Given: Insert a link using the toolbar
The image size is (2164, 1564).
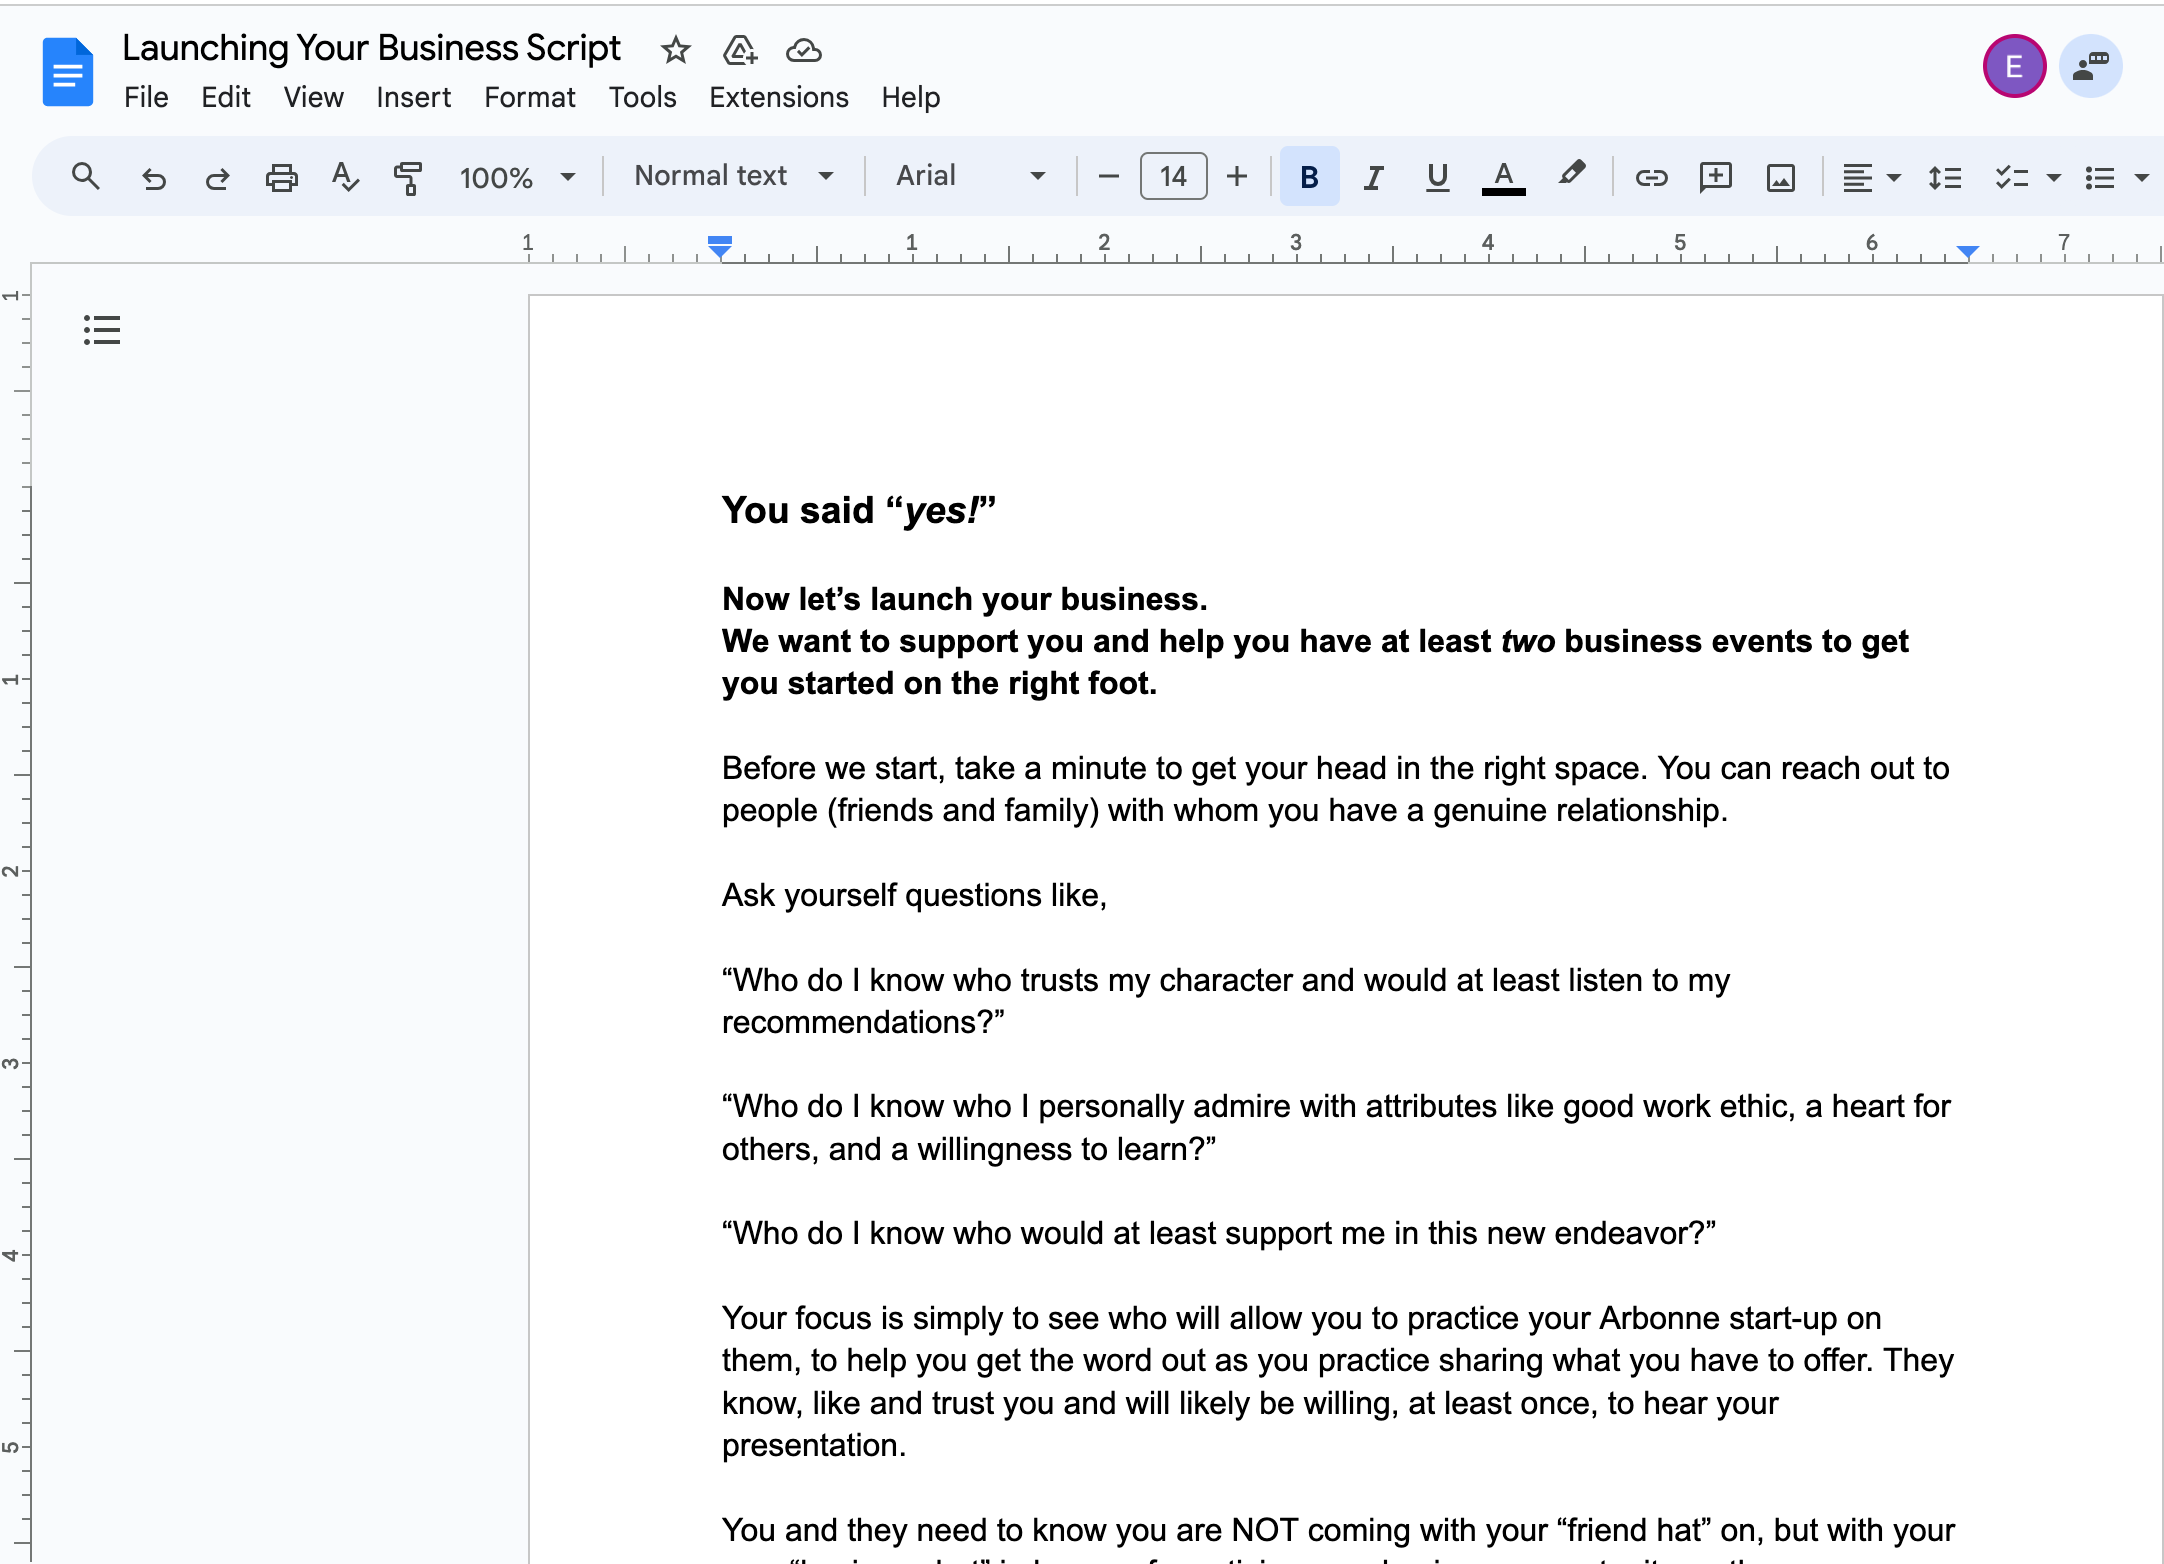Looking at the screenshot, I should coord(1651,177).
